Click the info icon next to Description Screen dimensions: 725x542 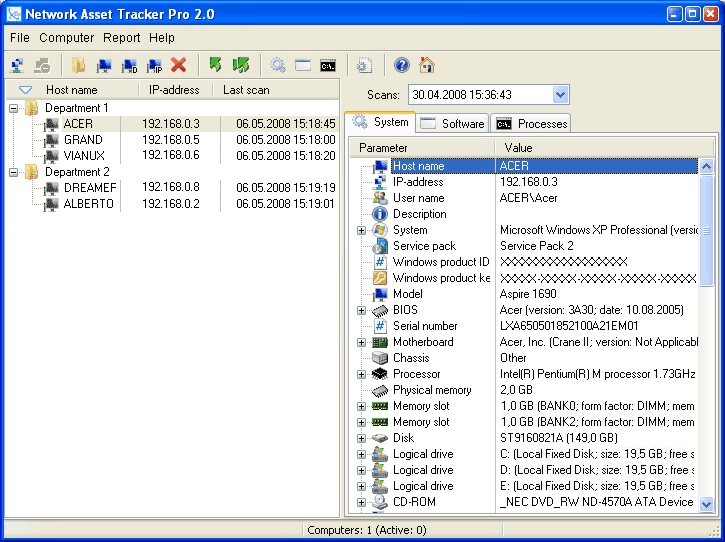pos(380,214)
